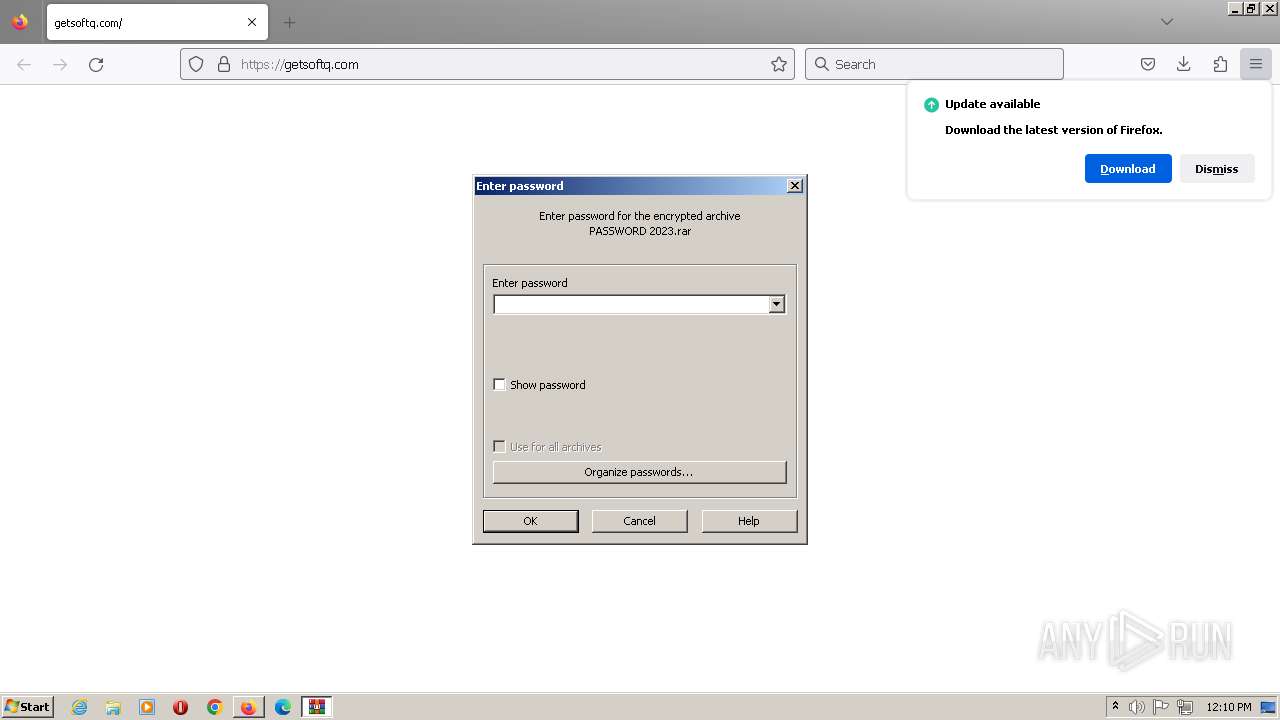Screen dimensions: 1280x720
Task: Open Organize passwords dialog
Action: click(x=639, y=472)
